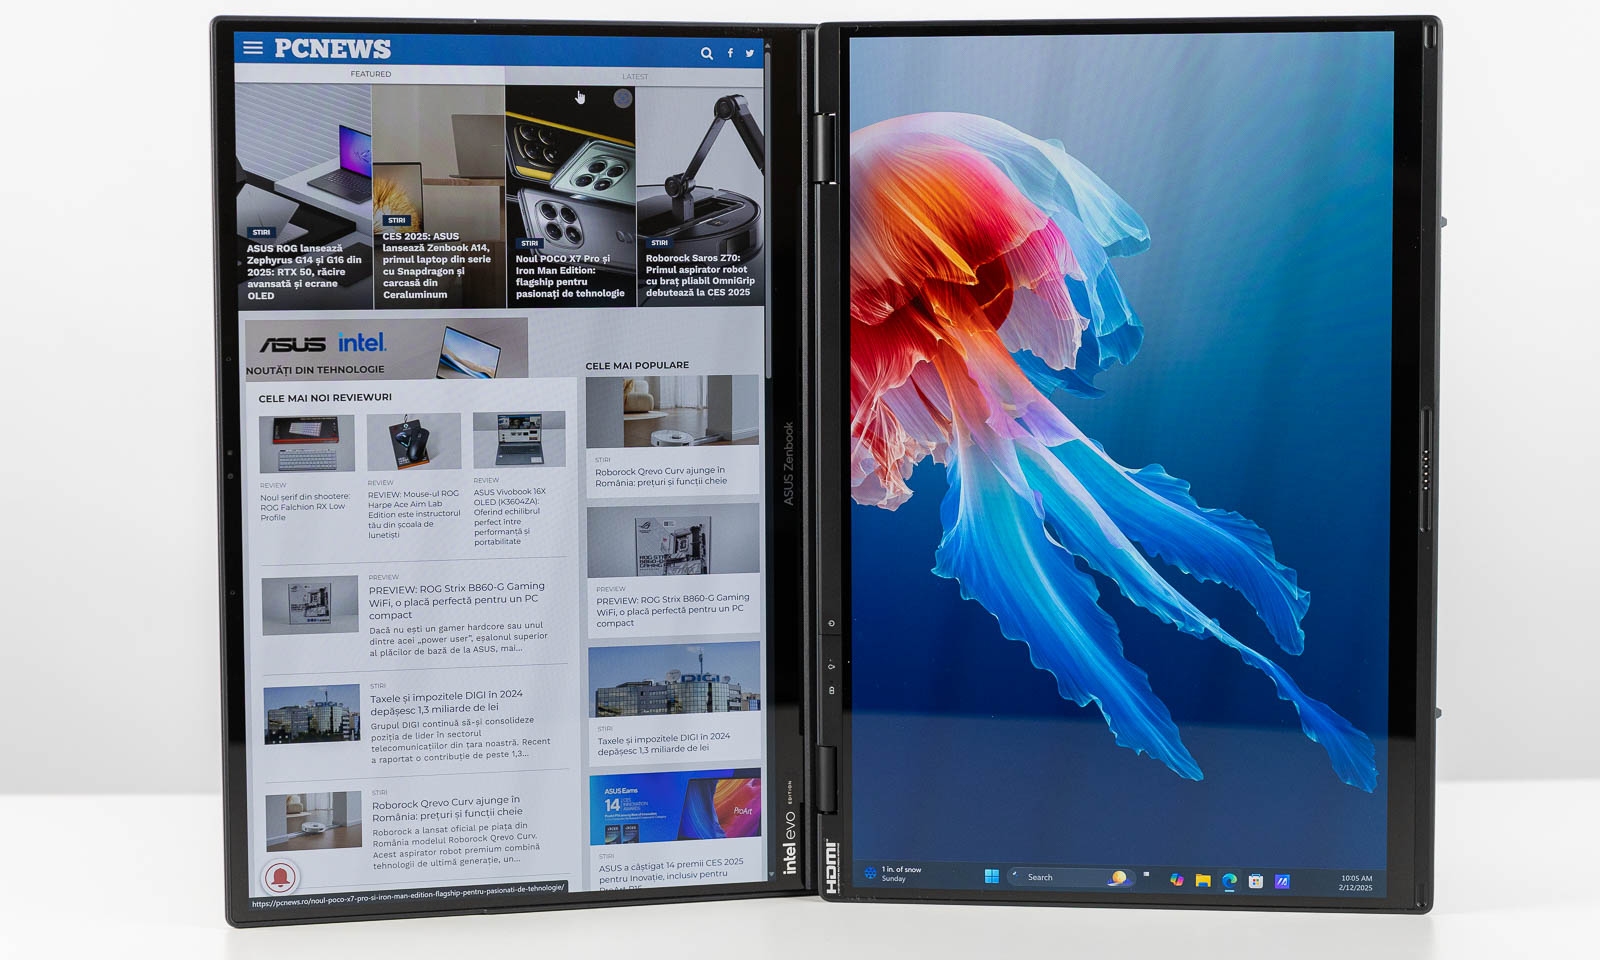Open the DIGI building thumbnail in the article list
The width and height of the screenshot is (1600, 960).
[x=312, y=713]
